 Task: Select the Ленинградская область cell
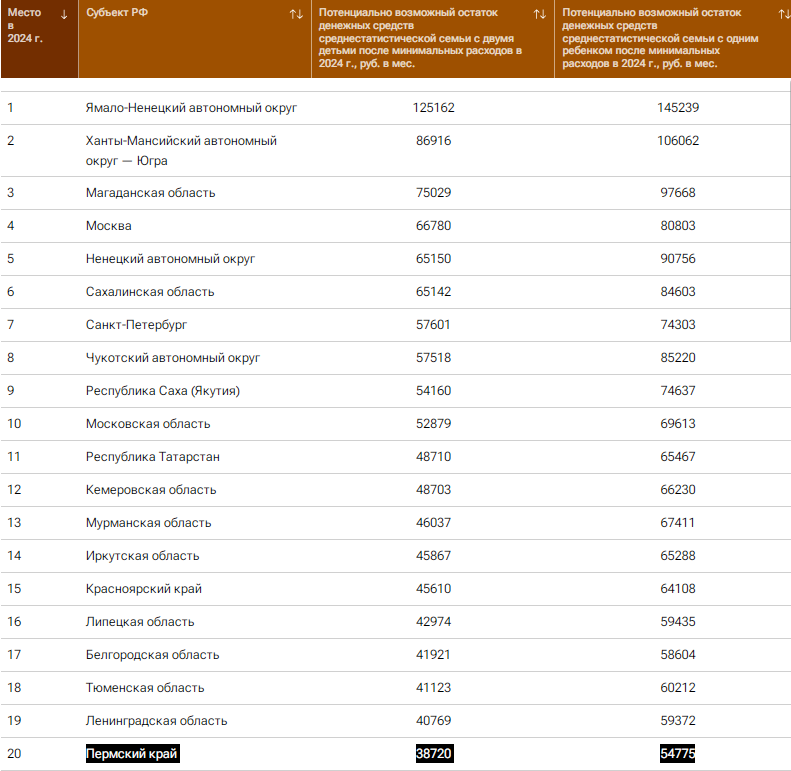(x=157, y=721)
